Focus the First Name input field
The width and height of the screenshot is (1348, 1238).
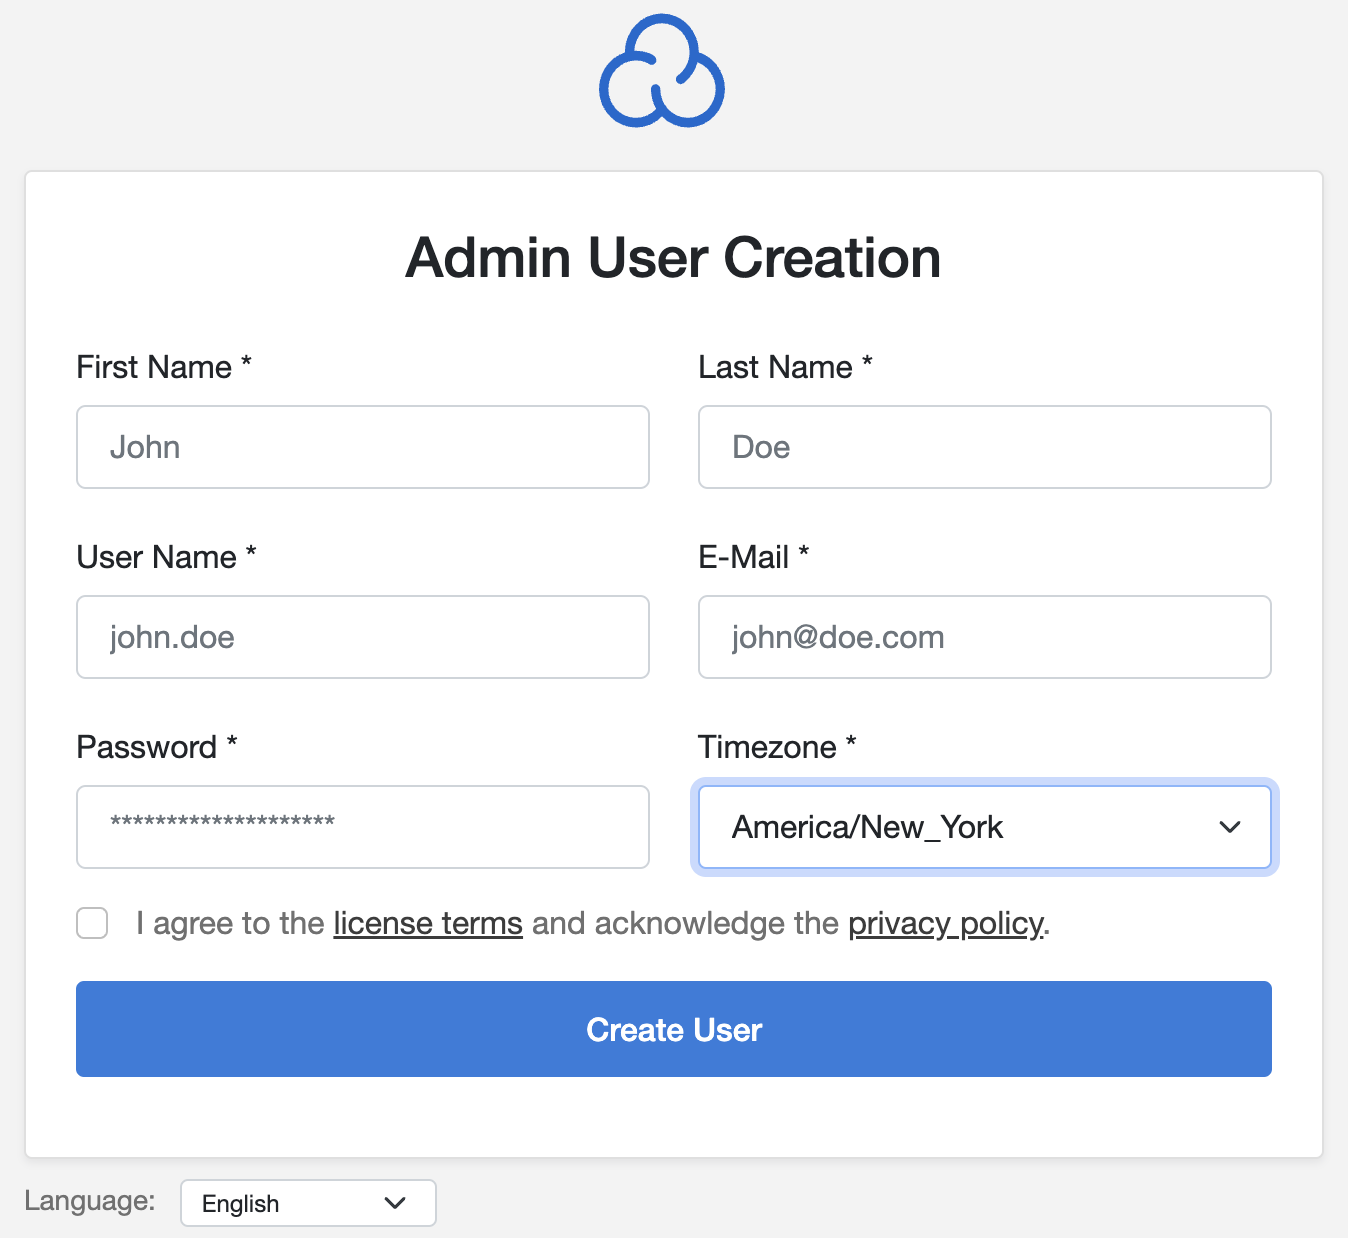(x=362, y=447)
